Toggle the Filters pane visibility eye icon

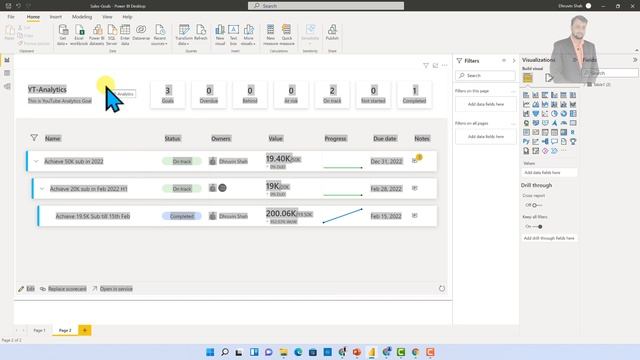point(504,60)
